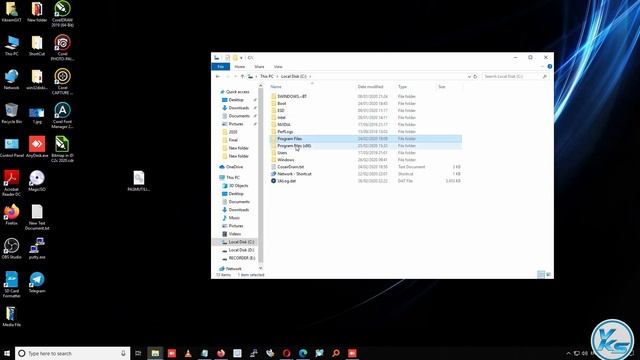Select the PASMUTILI file on desktop

coord(138,181)
